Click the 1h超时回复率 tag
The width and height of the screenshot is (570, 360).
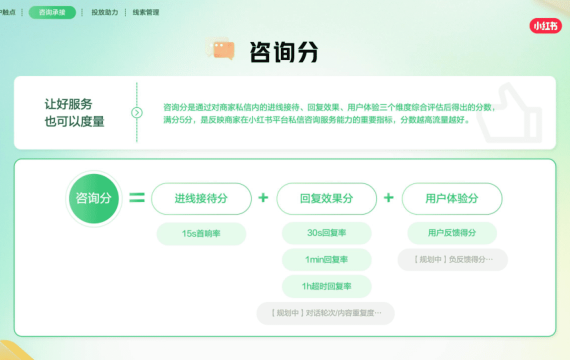click(x=326, y=287)
